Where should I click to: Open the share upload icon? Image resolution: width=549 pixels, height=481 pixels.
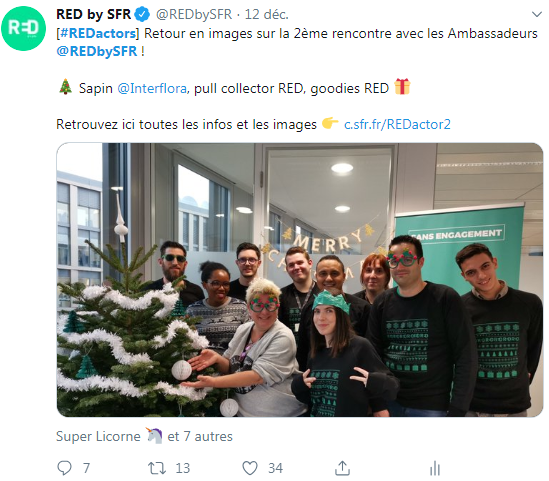pos(342,468)
